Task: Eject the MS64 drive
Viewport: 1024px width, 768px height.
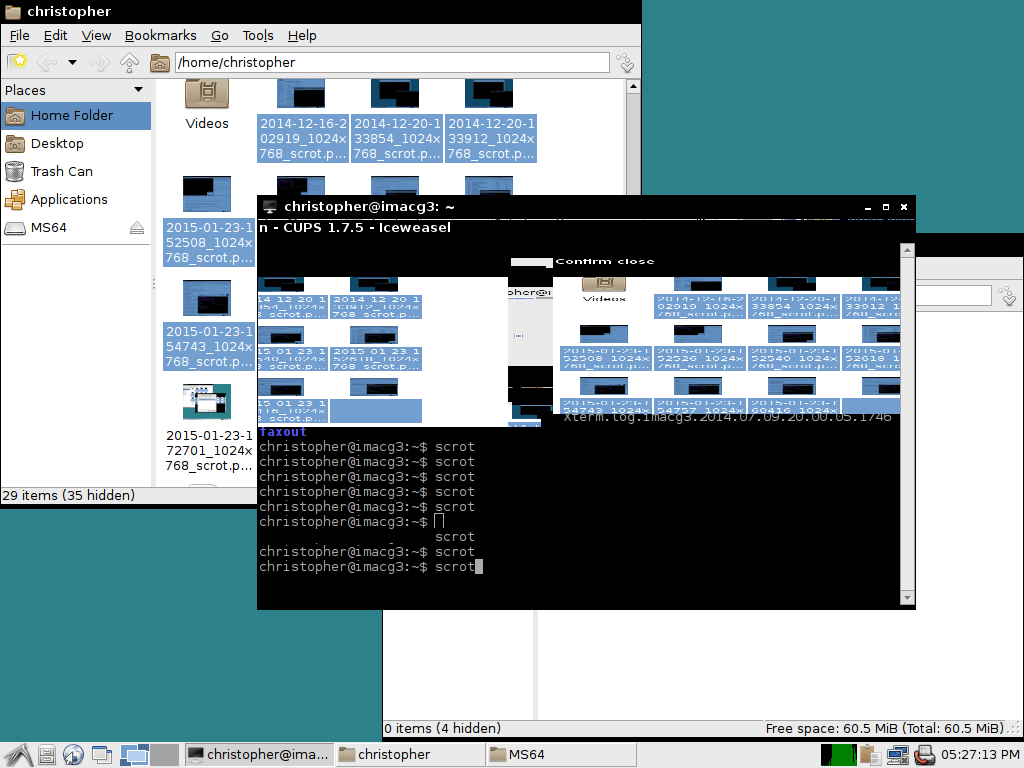Action: (137, 228)
